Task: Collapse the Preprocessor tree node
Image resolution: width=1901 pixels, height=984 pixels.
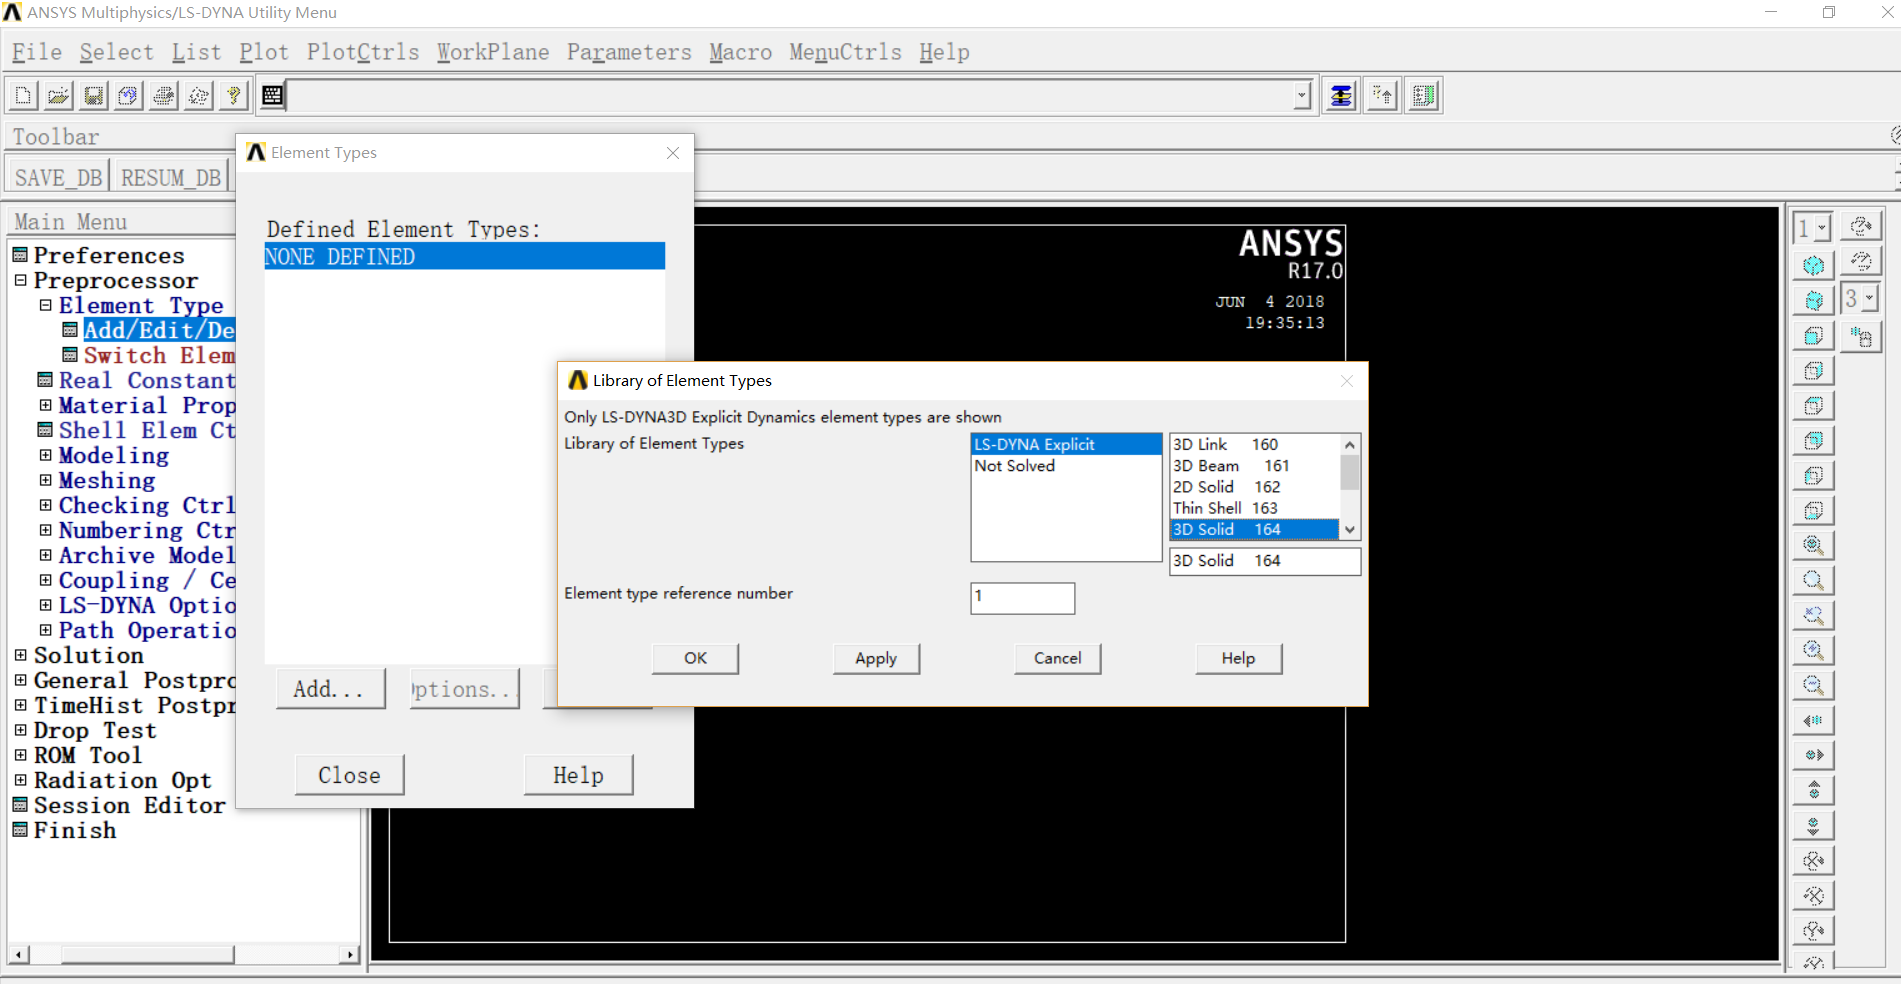Action: (20, 280)
